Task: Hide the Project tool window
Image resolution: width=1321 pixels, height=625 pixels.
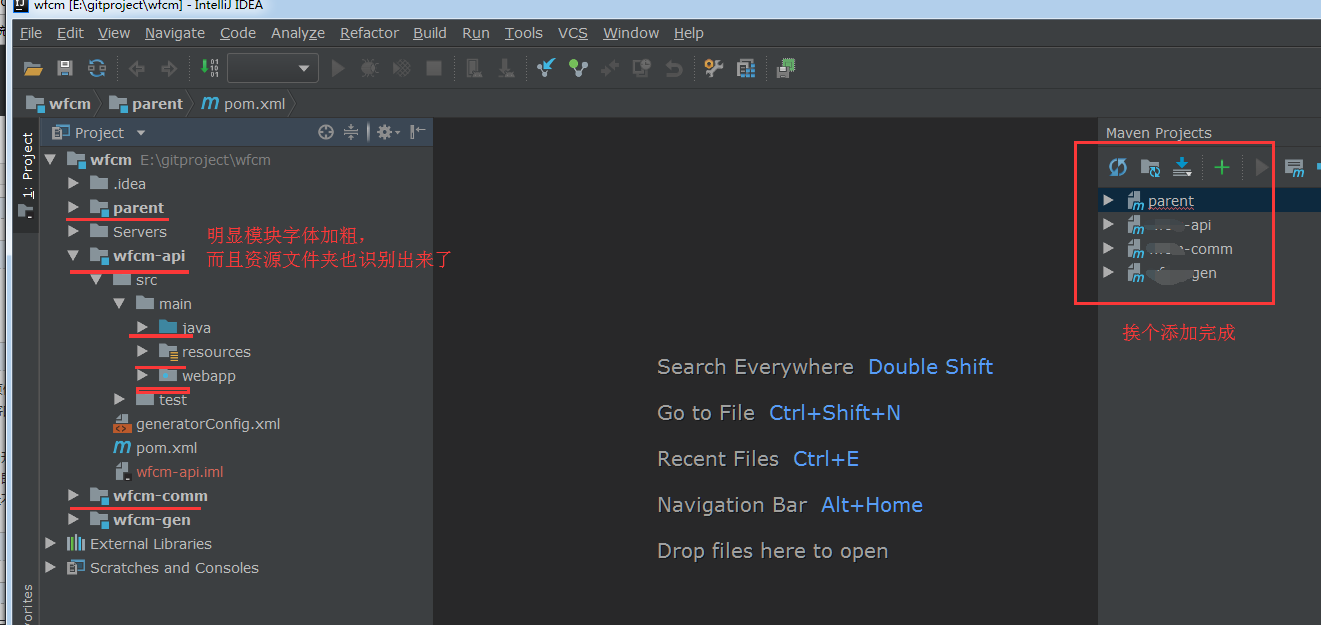Action: pos(418,132)
